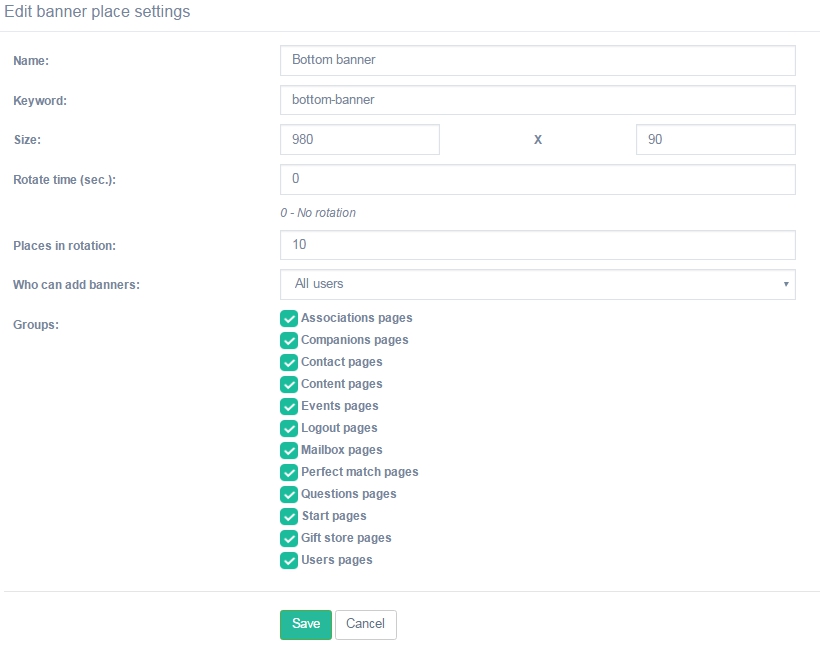Uncheck the Associations pages checkbox
The image size is (820, 651).
(289, 318)
